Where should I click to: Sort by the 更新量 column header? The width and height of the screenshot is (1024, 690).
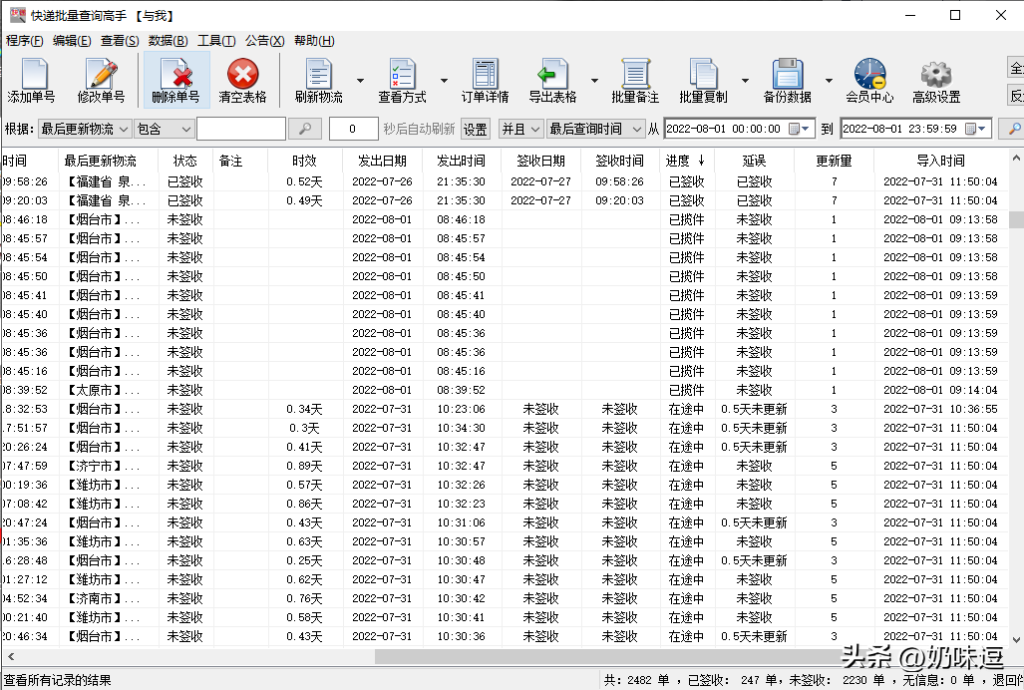coord(834,161)
